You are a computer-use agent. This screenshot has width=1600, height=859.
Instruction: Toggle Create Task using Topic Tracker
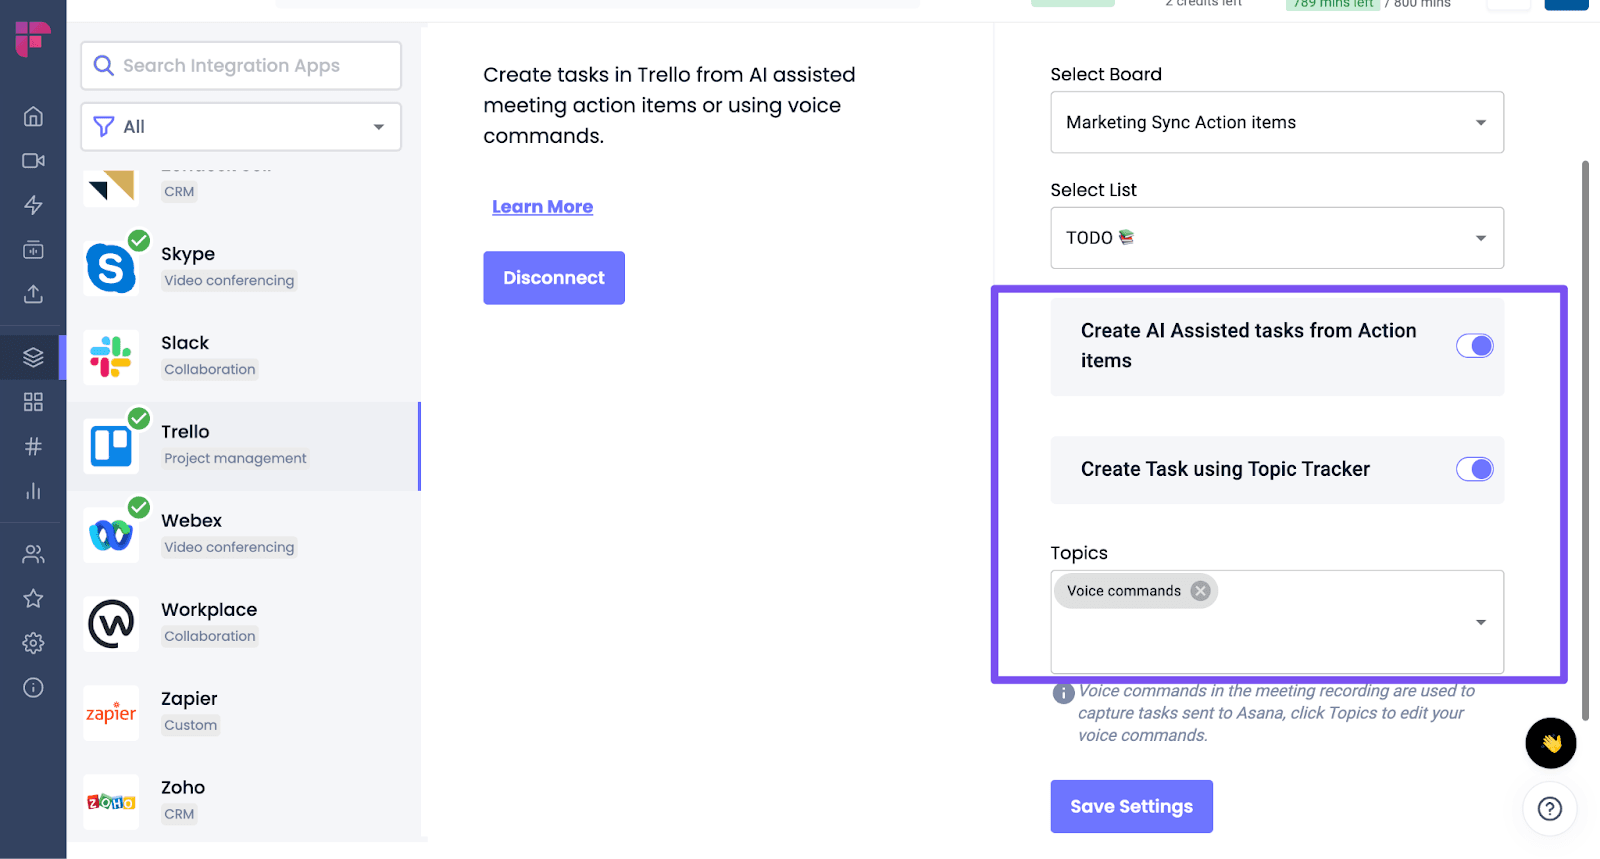1475,469
